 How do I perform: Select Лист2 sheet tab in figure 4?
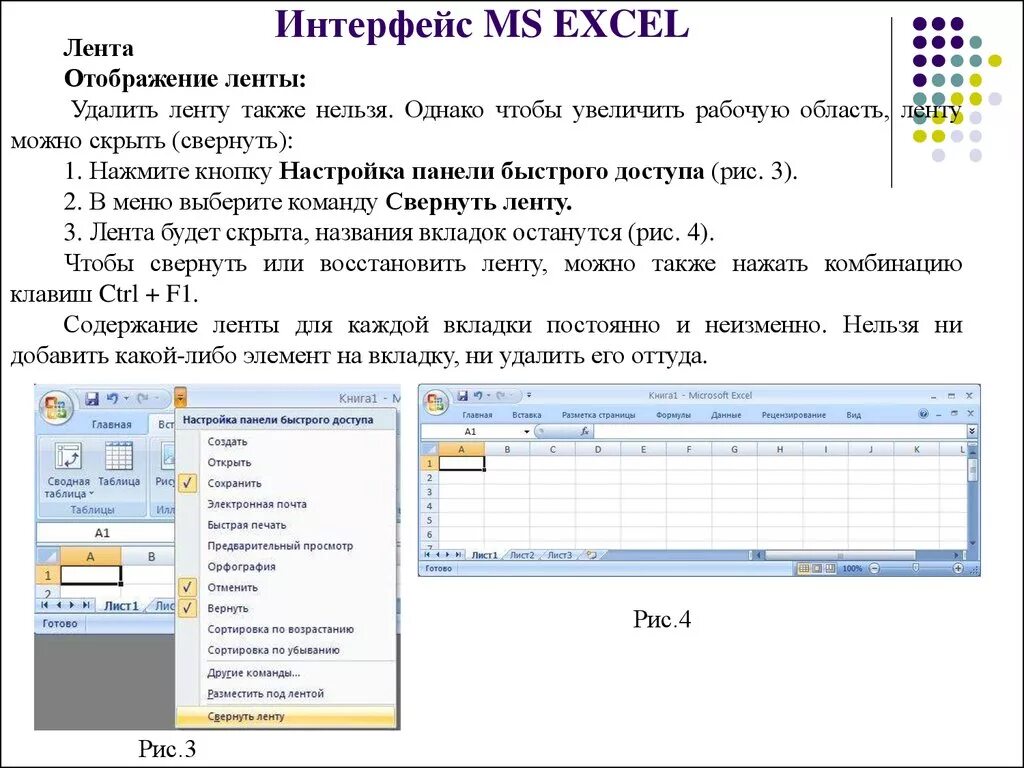[522, 555]
